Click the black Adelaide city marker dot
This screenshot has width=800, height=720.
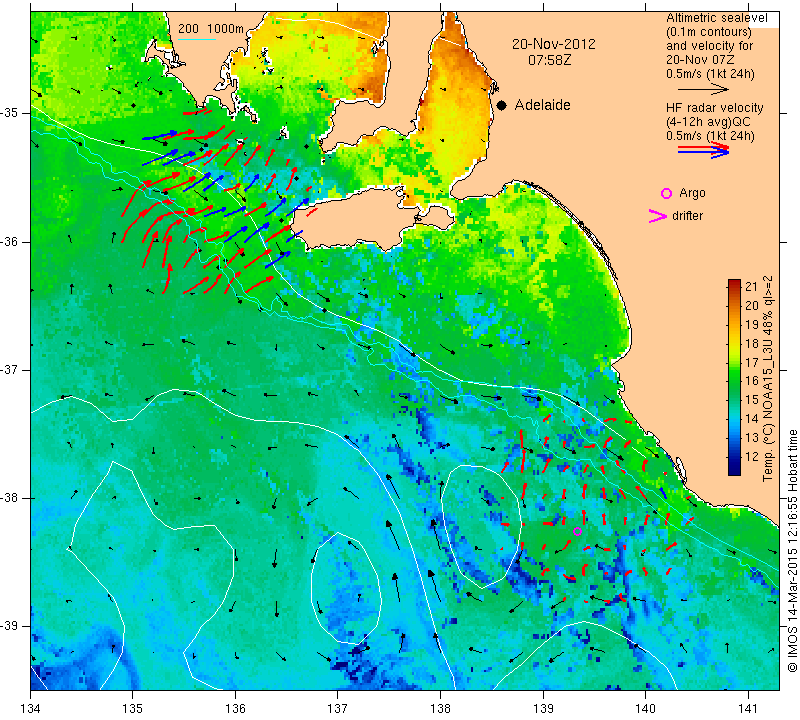click(x=502, y=106)
